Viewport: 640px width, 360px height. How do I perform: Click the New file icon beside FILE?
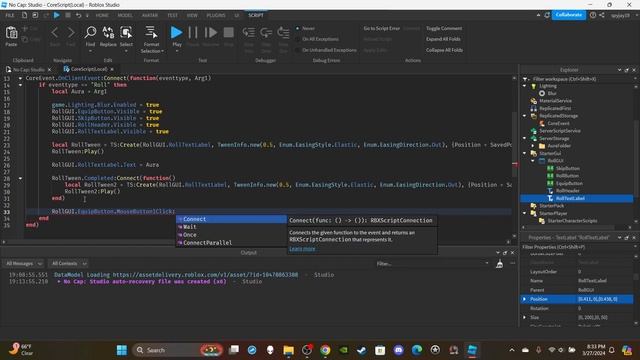(x=24, y=15)
